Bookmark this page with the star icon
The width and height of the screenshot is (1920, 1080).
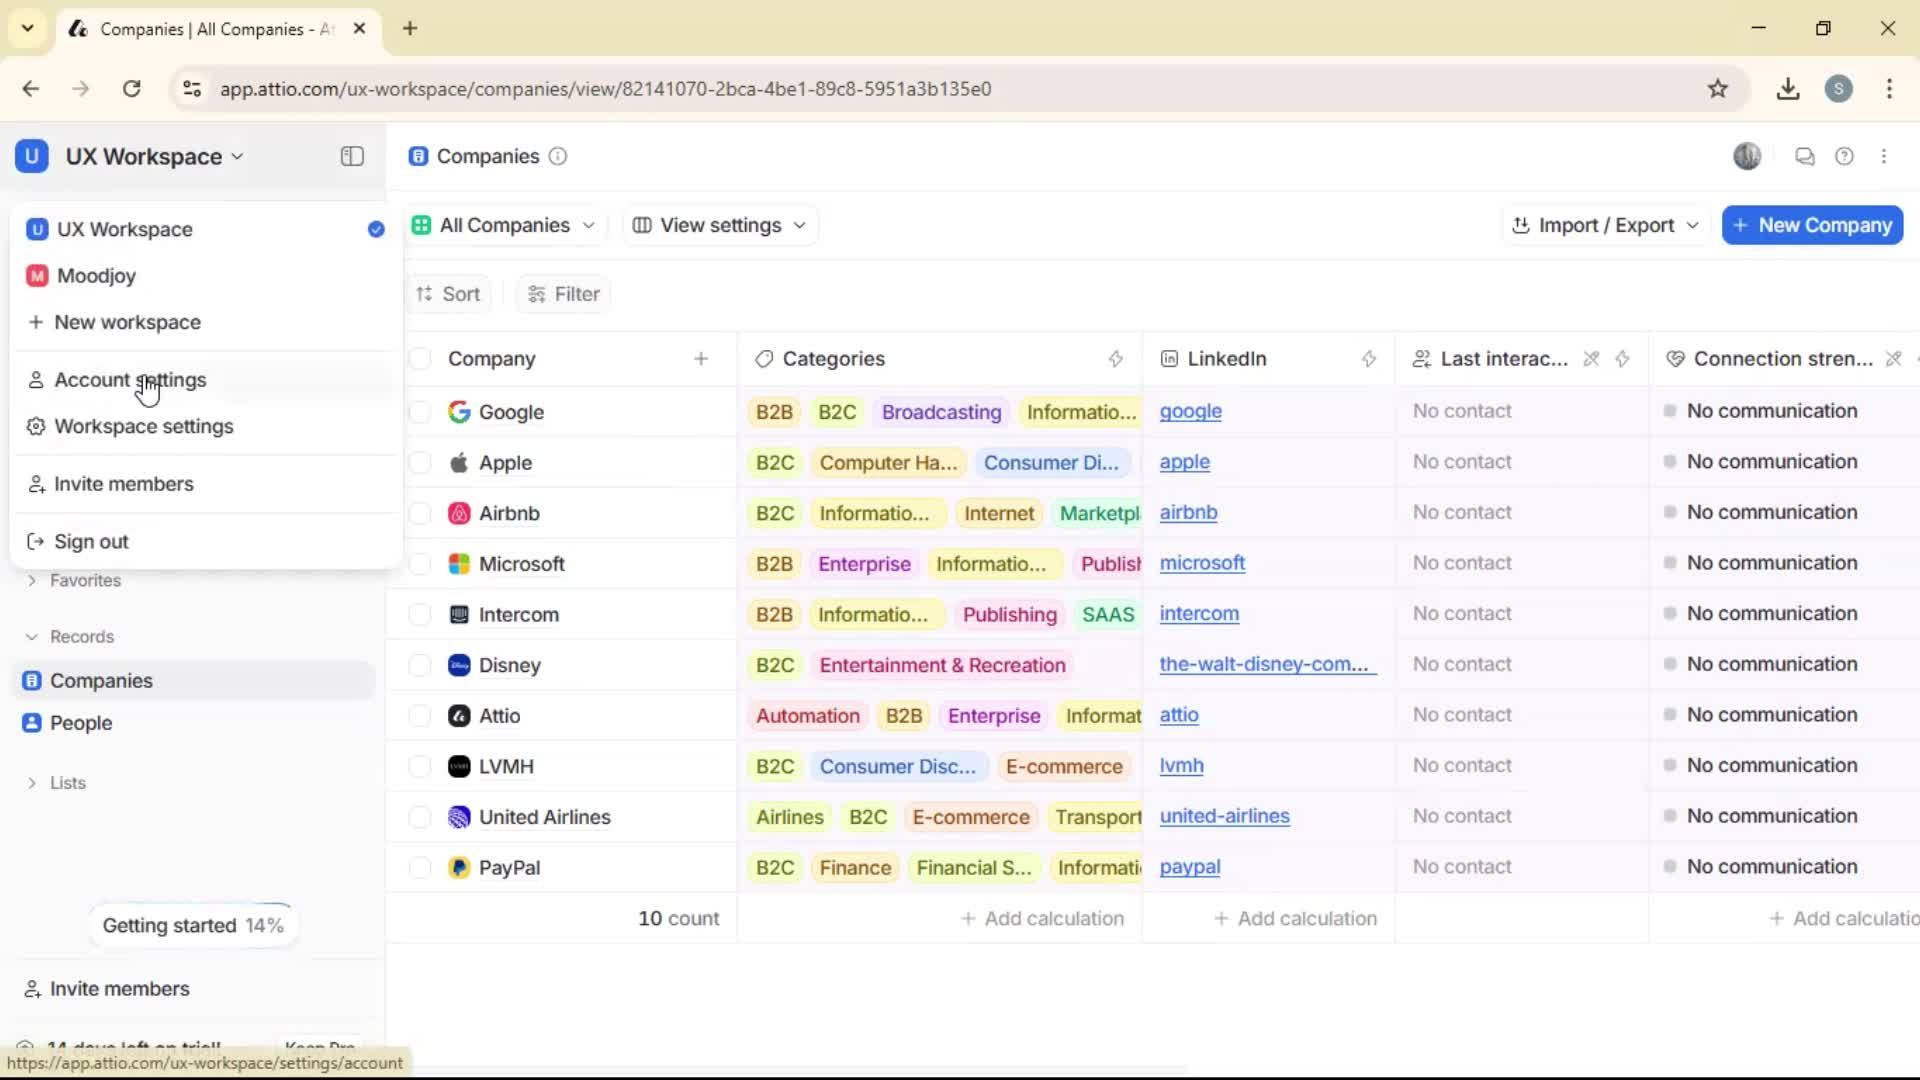point(1718,89)
